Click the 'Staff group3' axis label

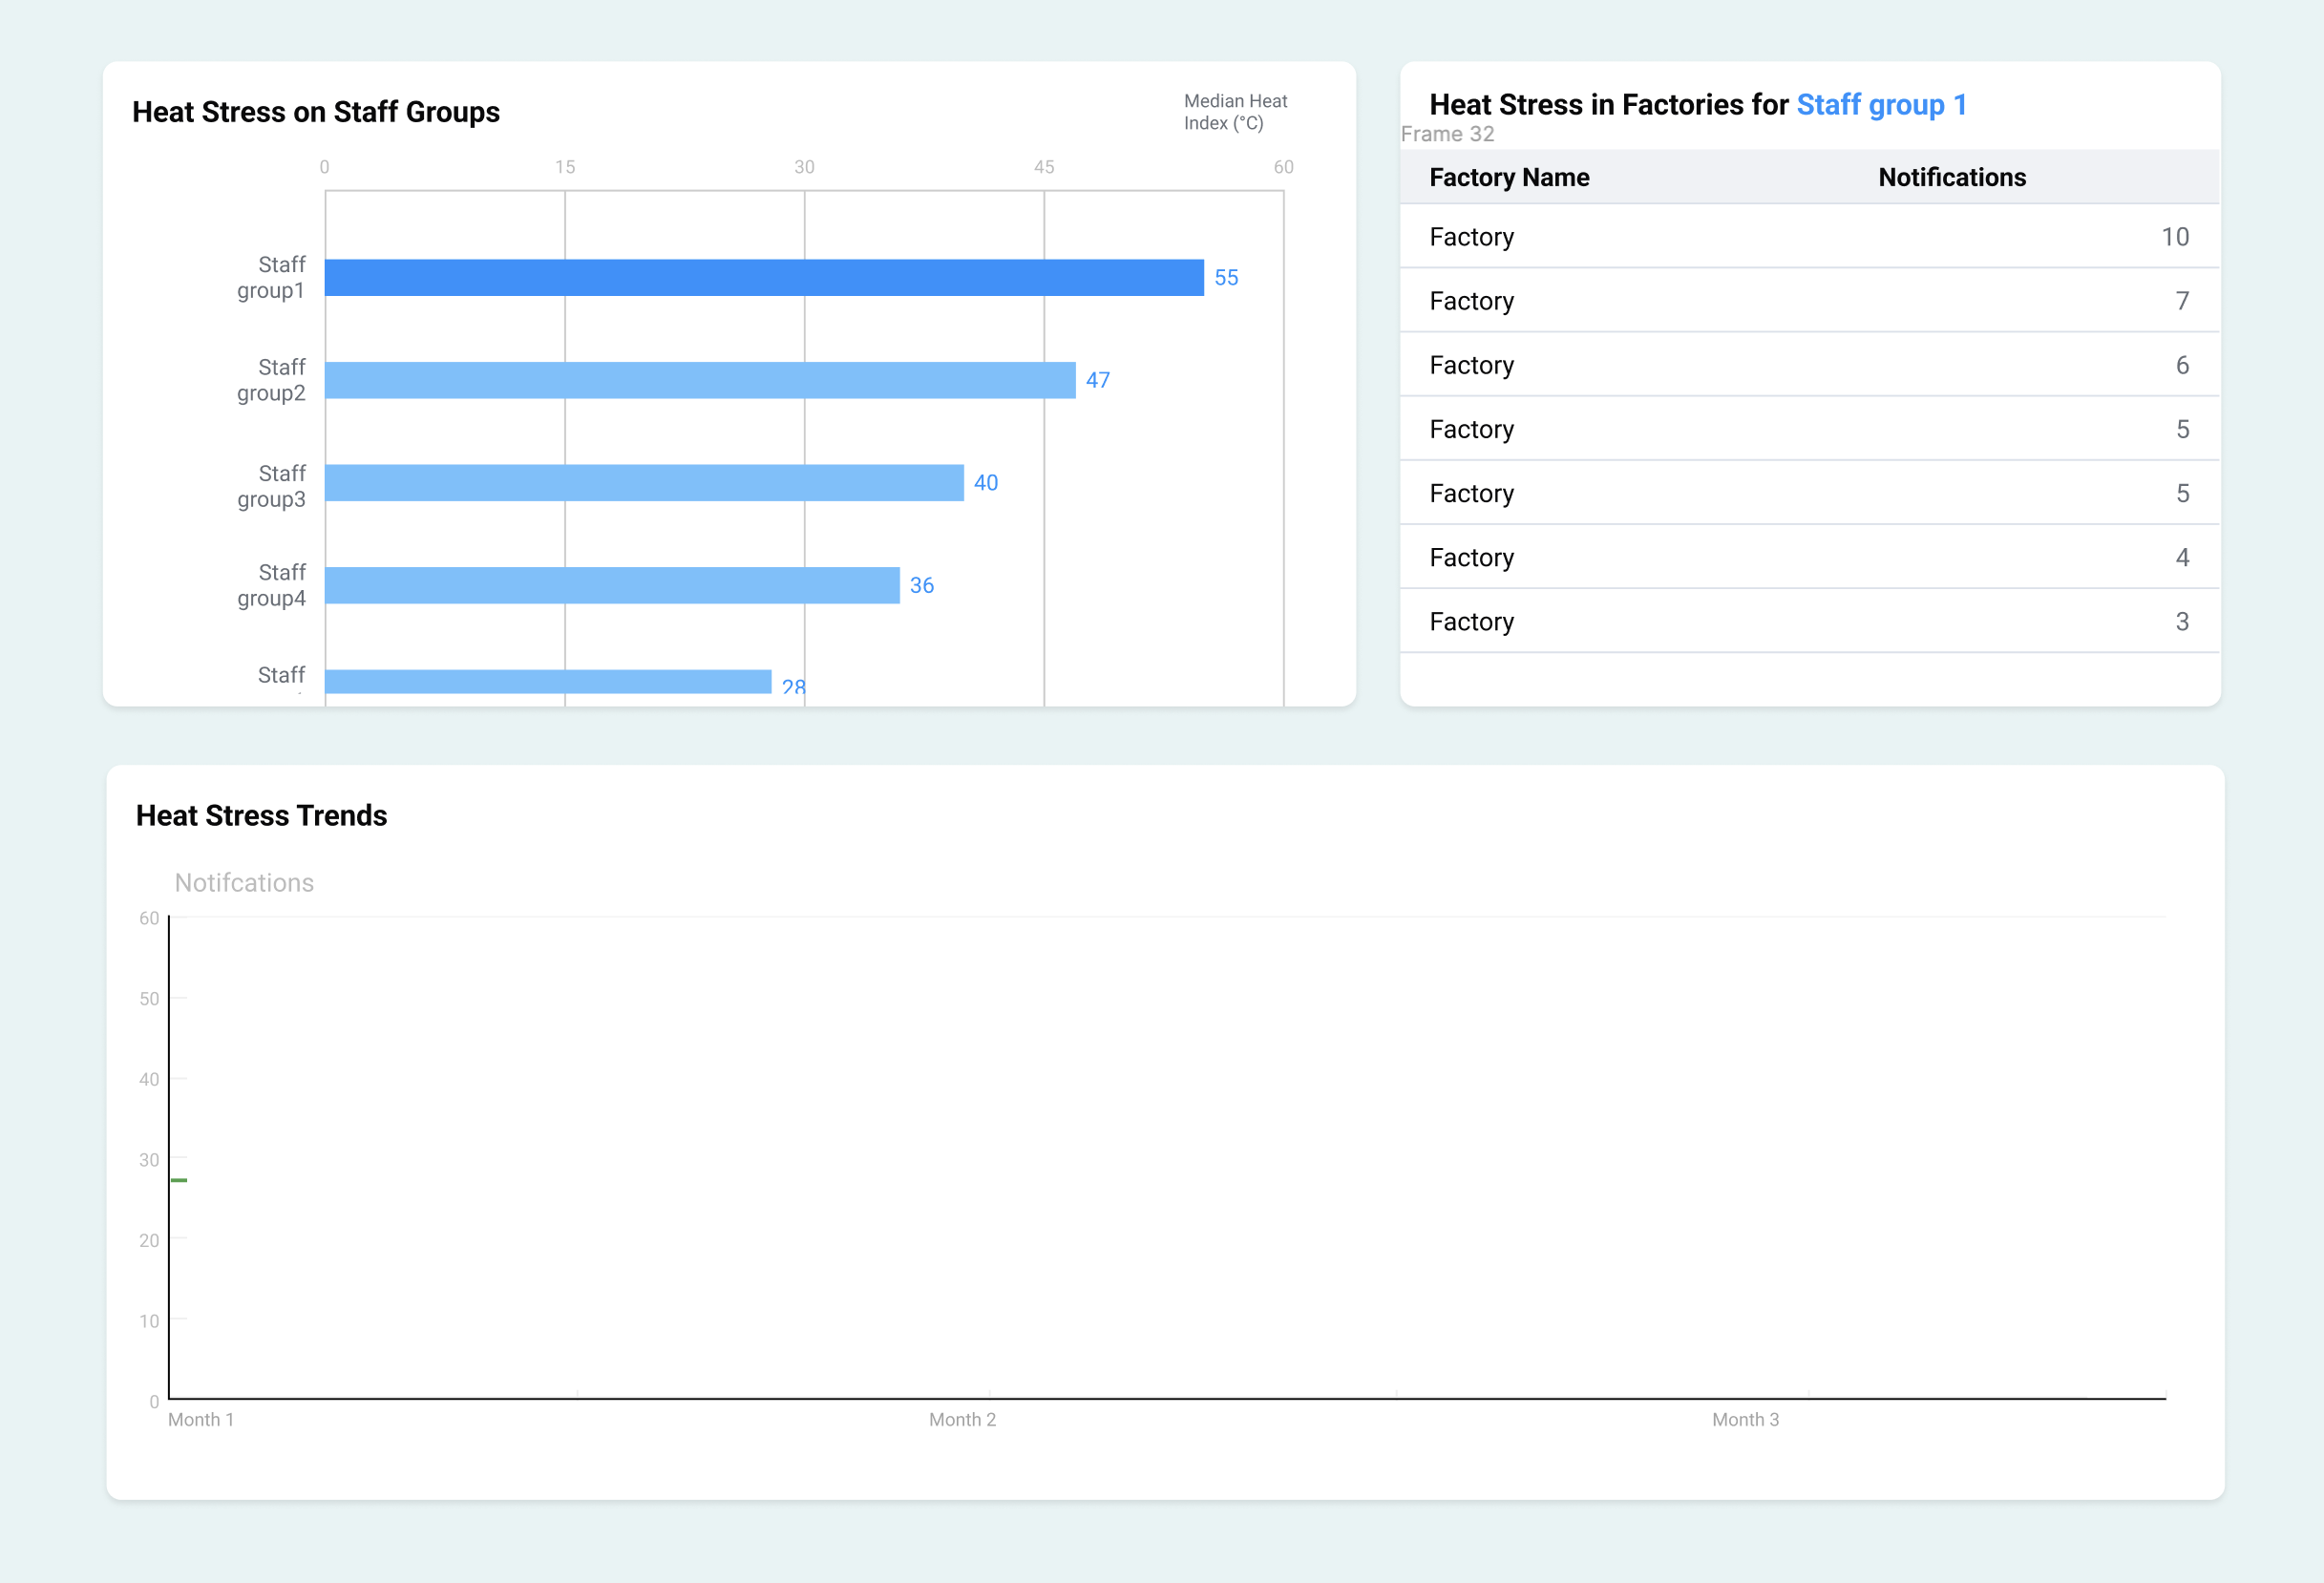[271, 486]
